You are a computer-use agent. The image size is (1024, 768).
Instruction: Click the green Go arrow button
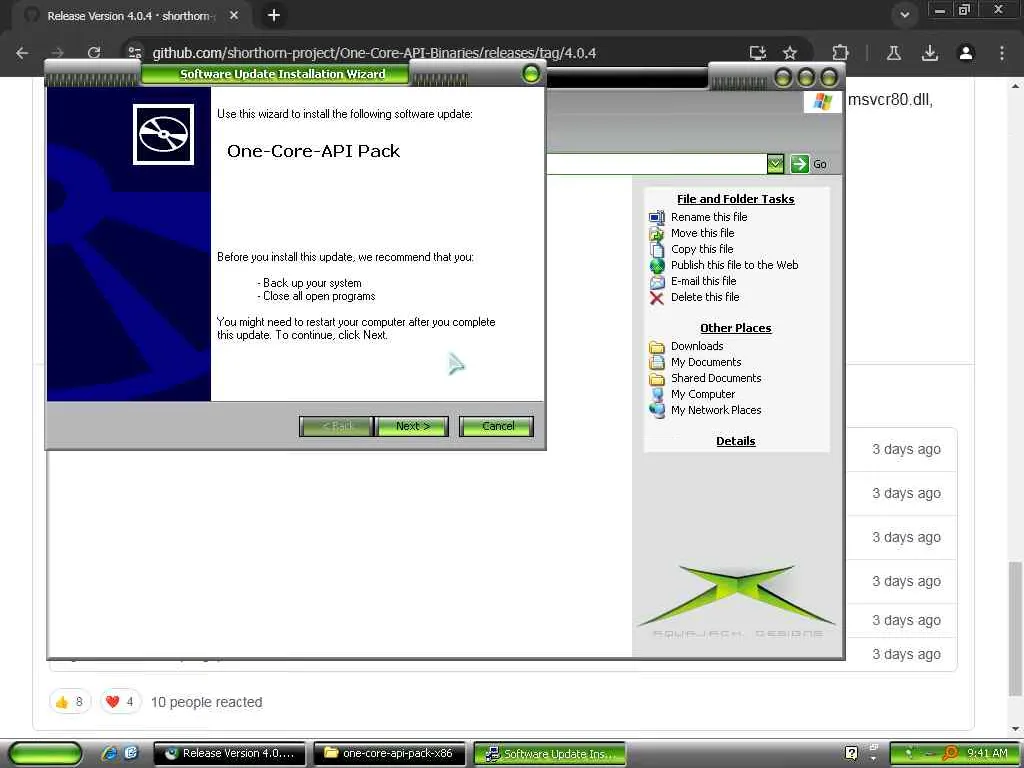pos(799,164)
